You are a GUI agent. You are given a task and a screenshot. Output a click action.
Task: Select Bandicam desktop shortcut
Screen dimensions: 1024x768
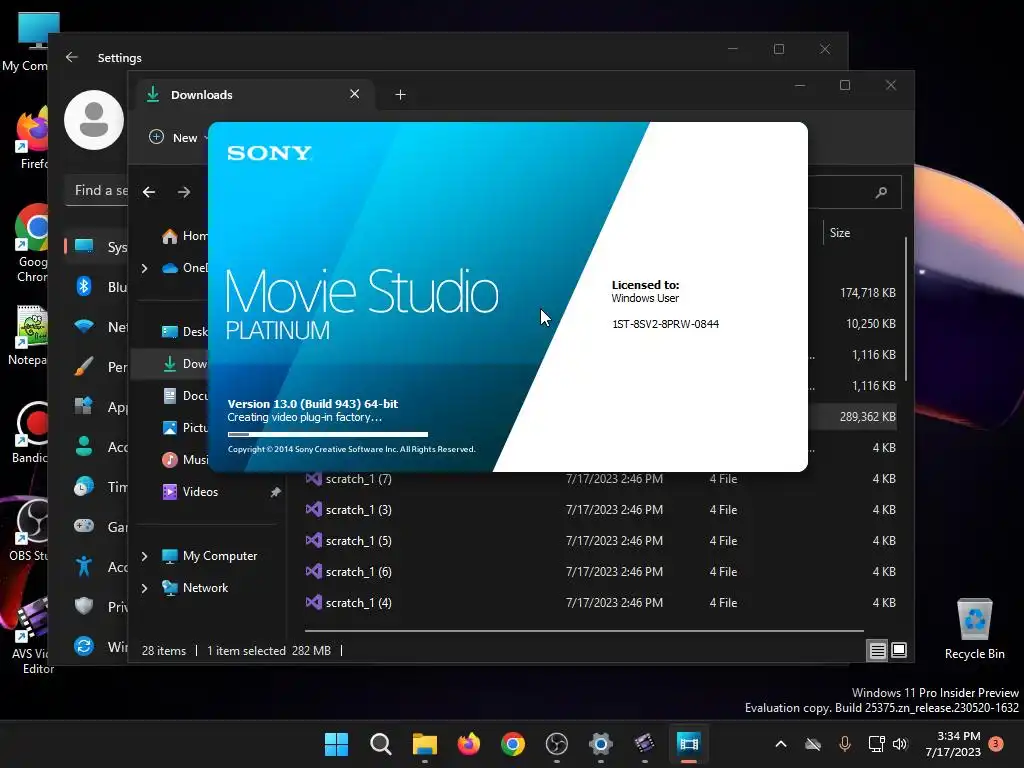click(30, 432)
